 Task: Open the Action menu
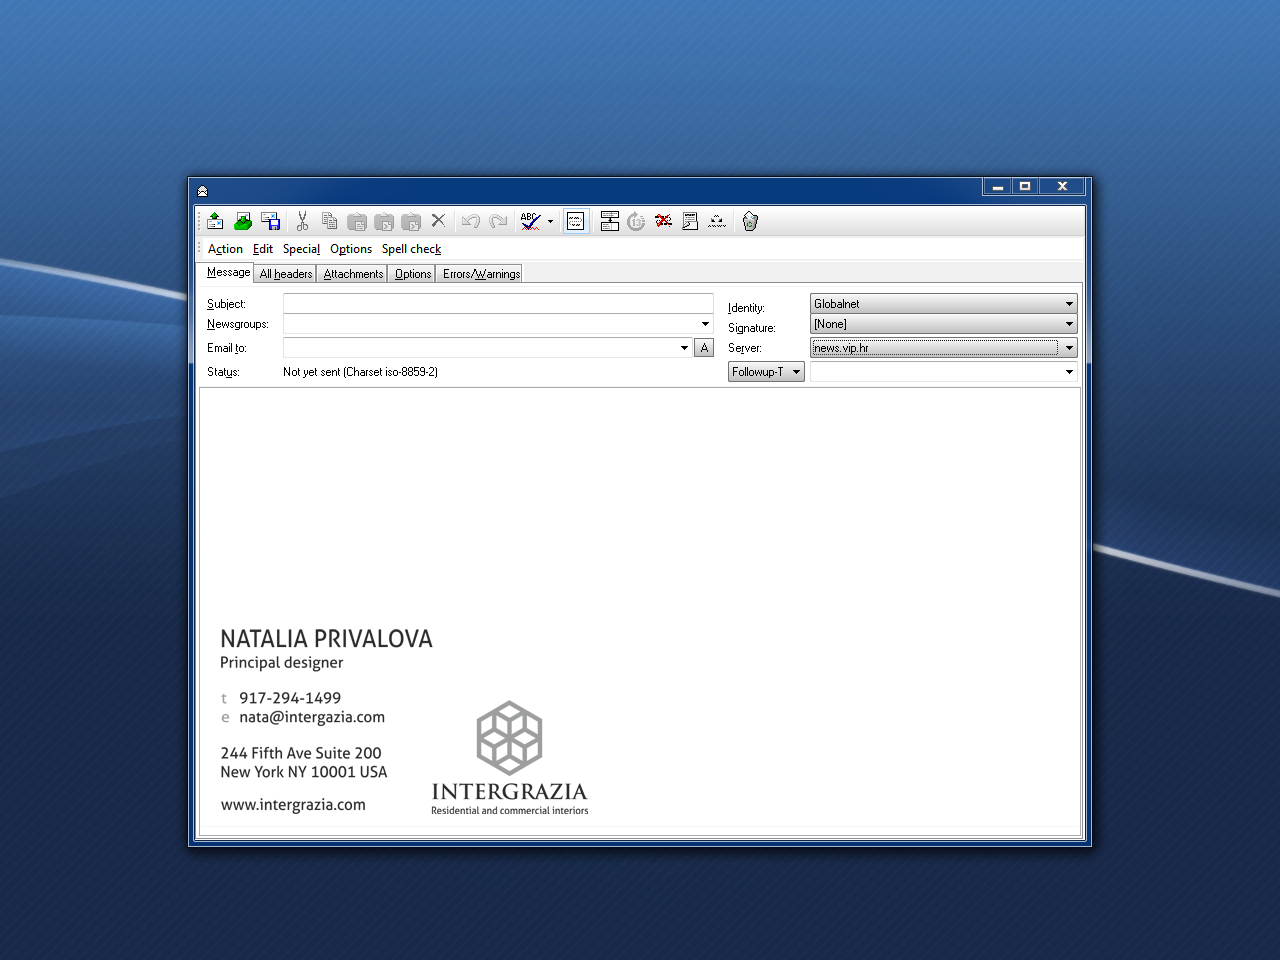(225, 249)
